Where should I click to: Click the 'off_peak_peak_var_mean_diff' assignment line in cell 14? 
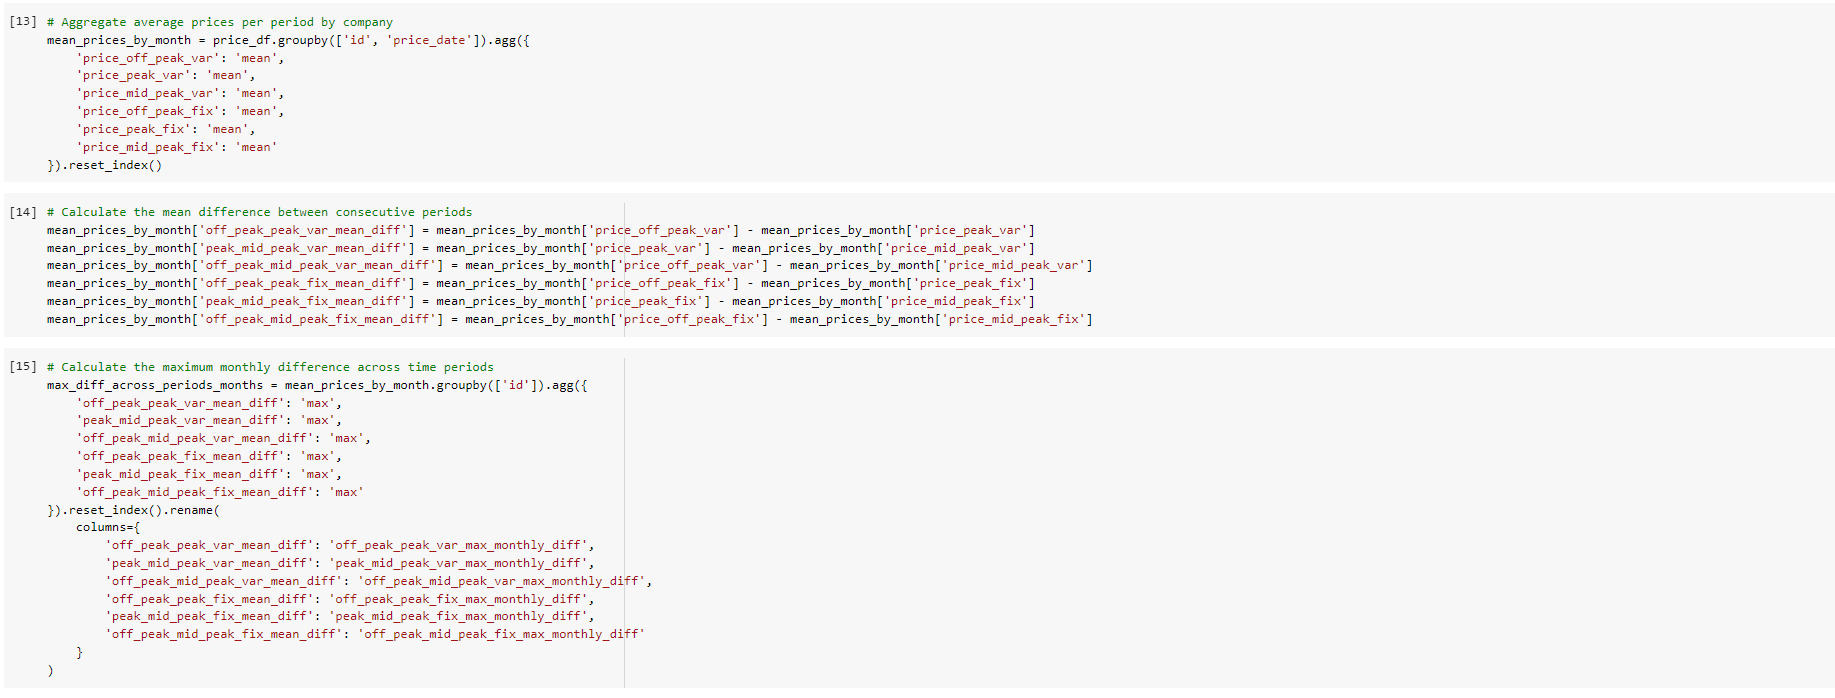(540, 230)
